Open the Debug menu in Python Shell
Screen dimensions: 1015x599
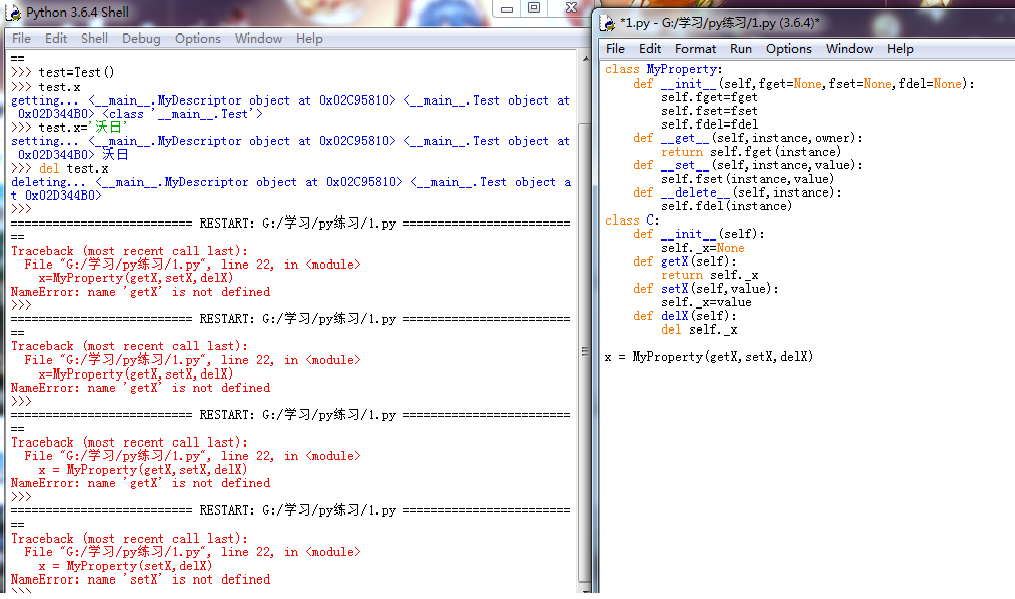pos(141,38)
